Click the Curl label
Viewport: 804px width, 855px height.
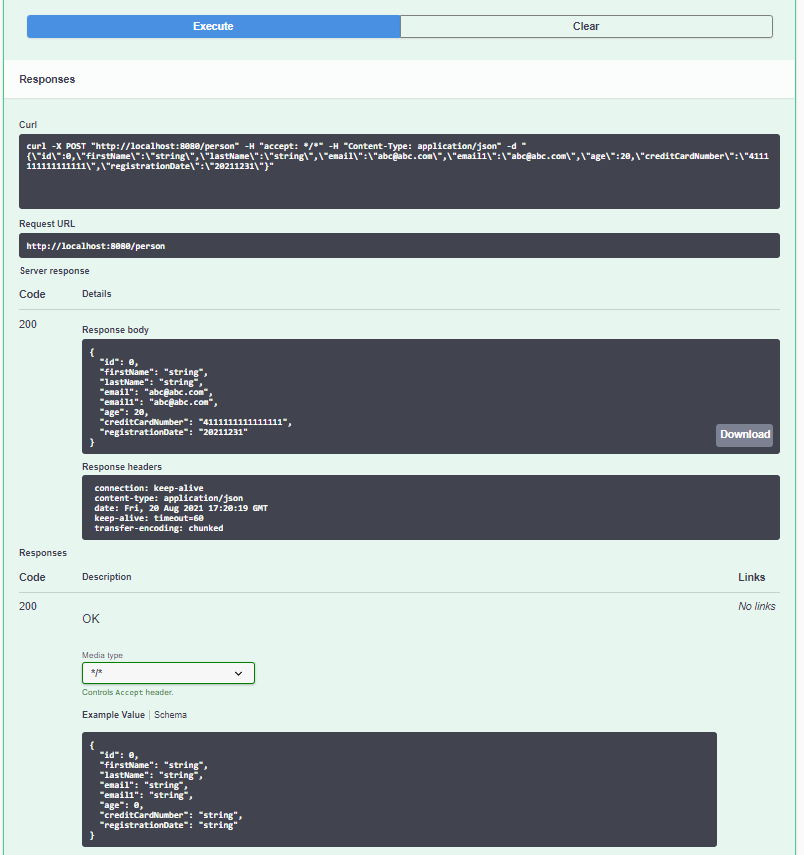(28, 125)
